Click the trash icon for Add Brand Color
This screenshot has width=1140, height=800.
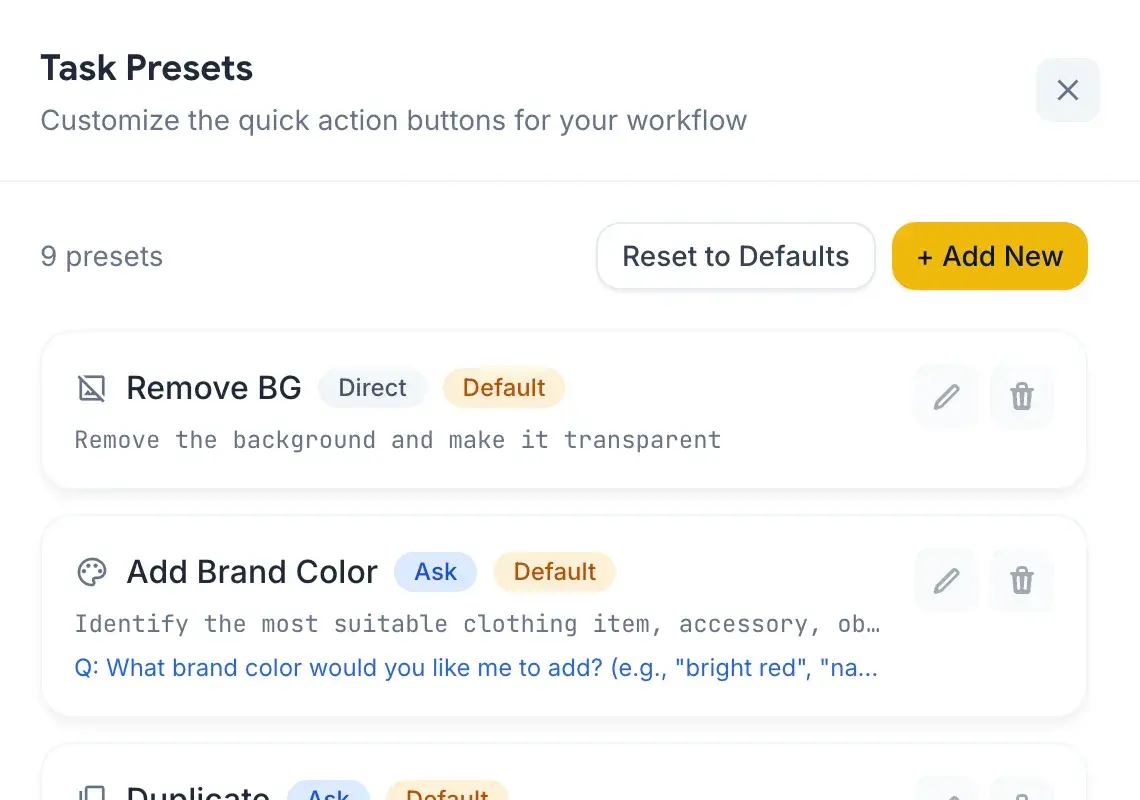point(1021,580)
